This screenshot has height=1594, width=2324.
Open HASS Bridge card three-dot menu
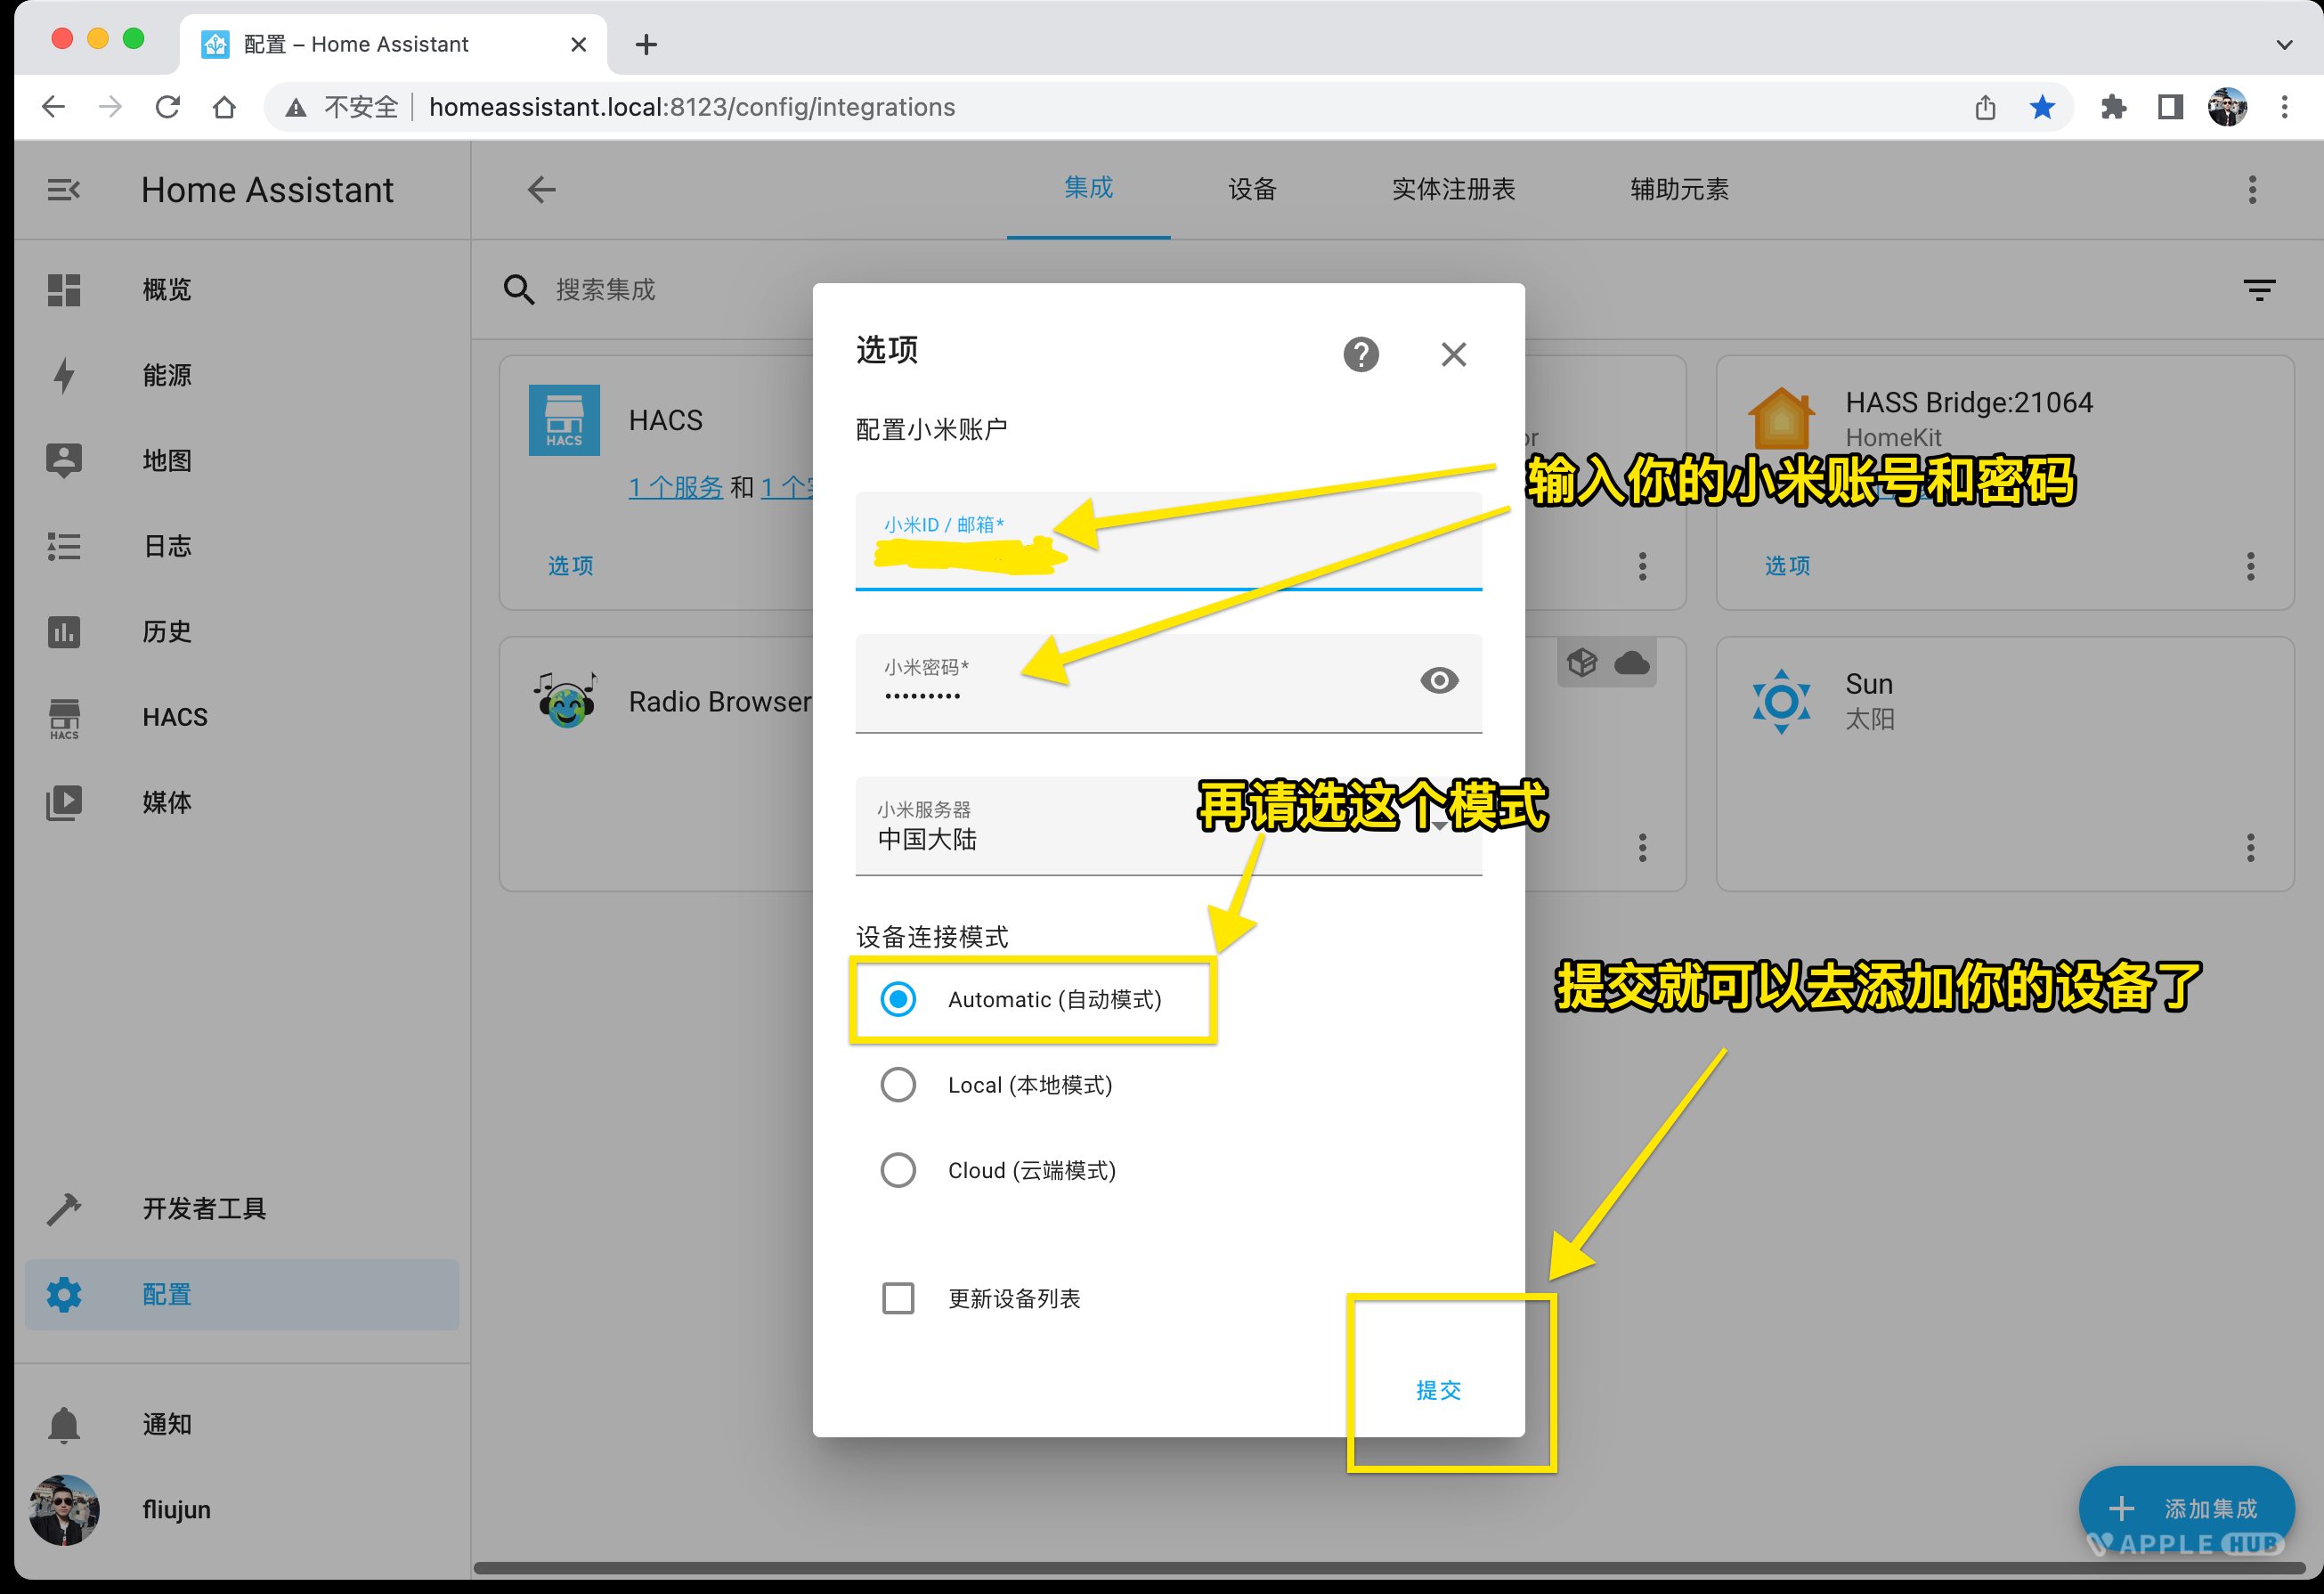pyautogui.click(x=2250, y=566)
